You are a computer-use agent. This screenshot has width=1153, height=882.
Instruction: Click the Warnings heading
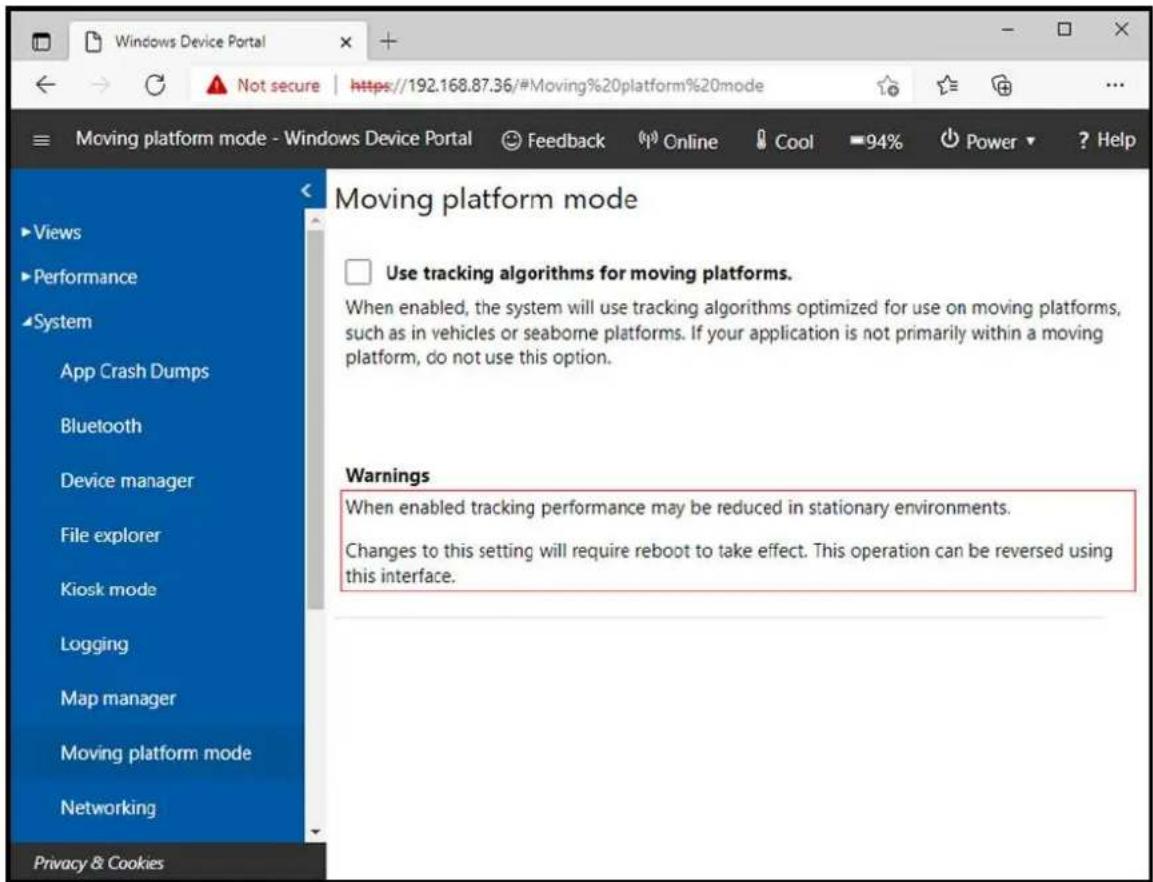pos(388,475)
